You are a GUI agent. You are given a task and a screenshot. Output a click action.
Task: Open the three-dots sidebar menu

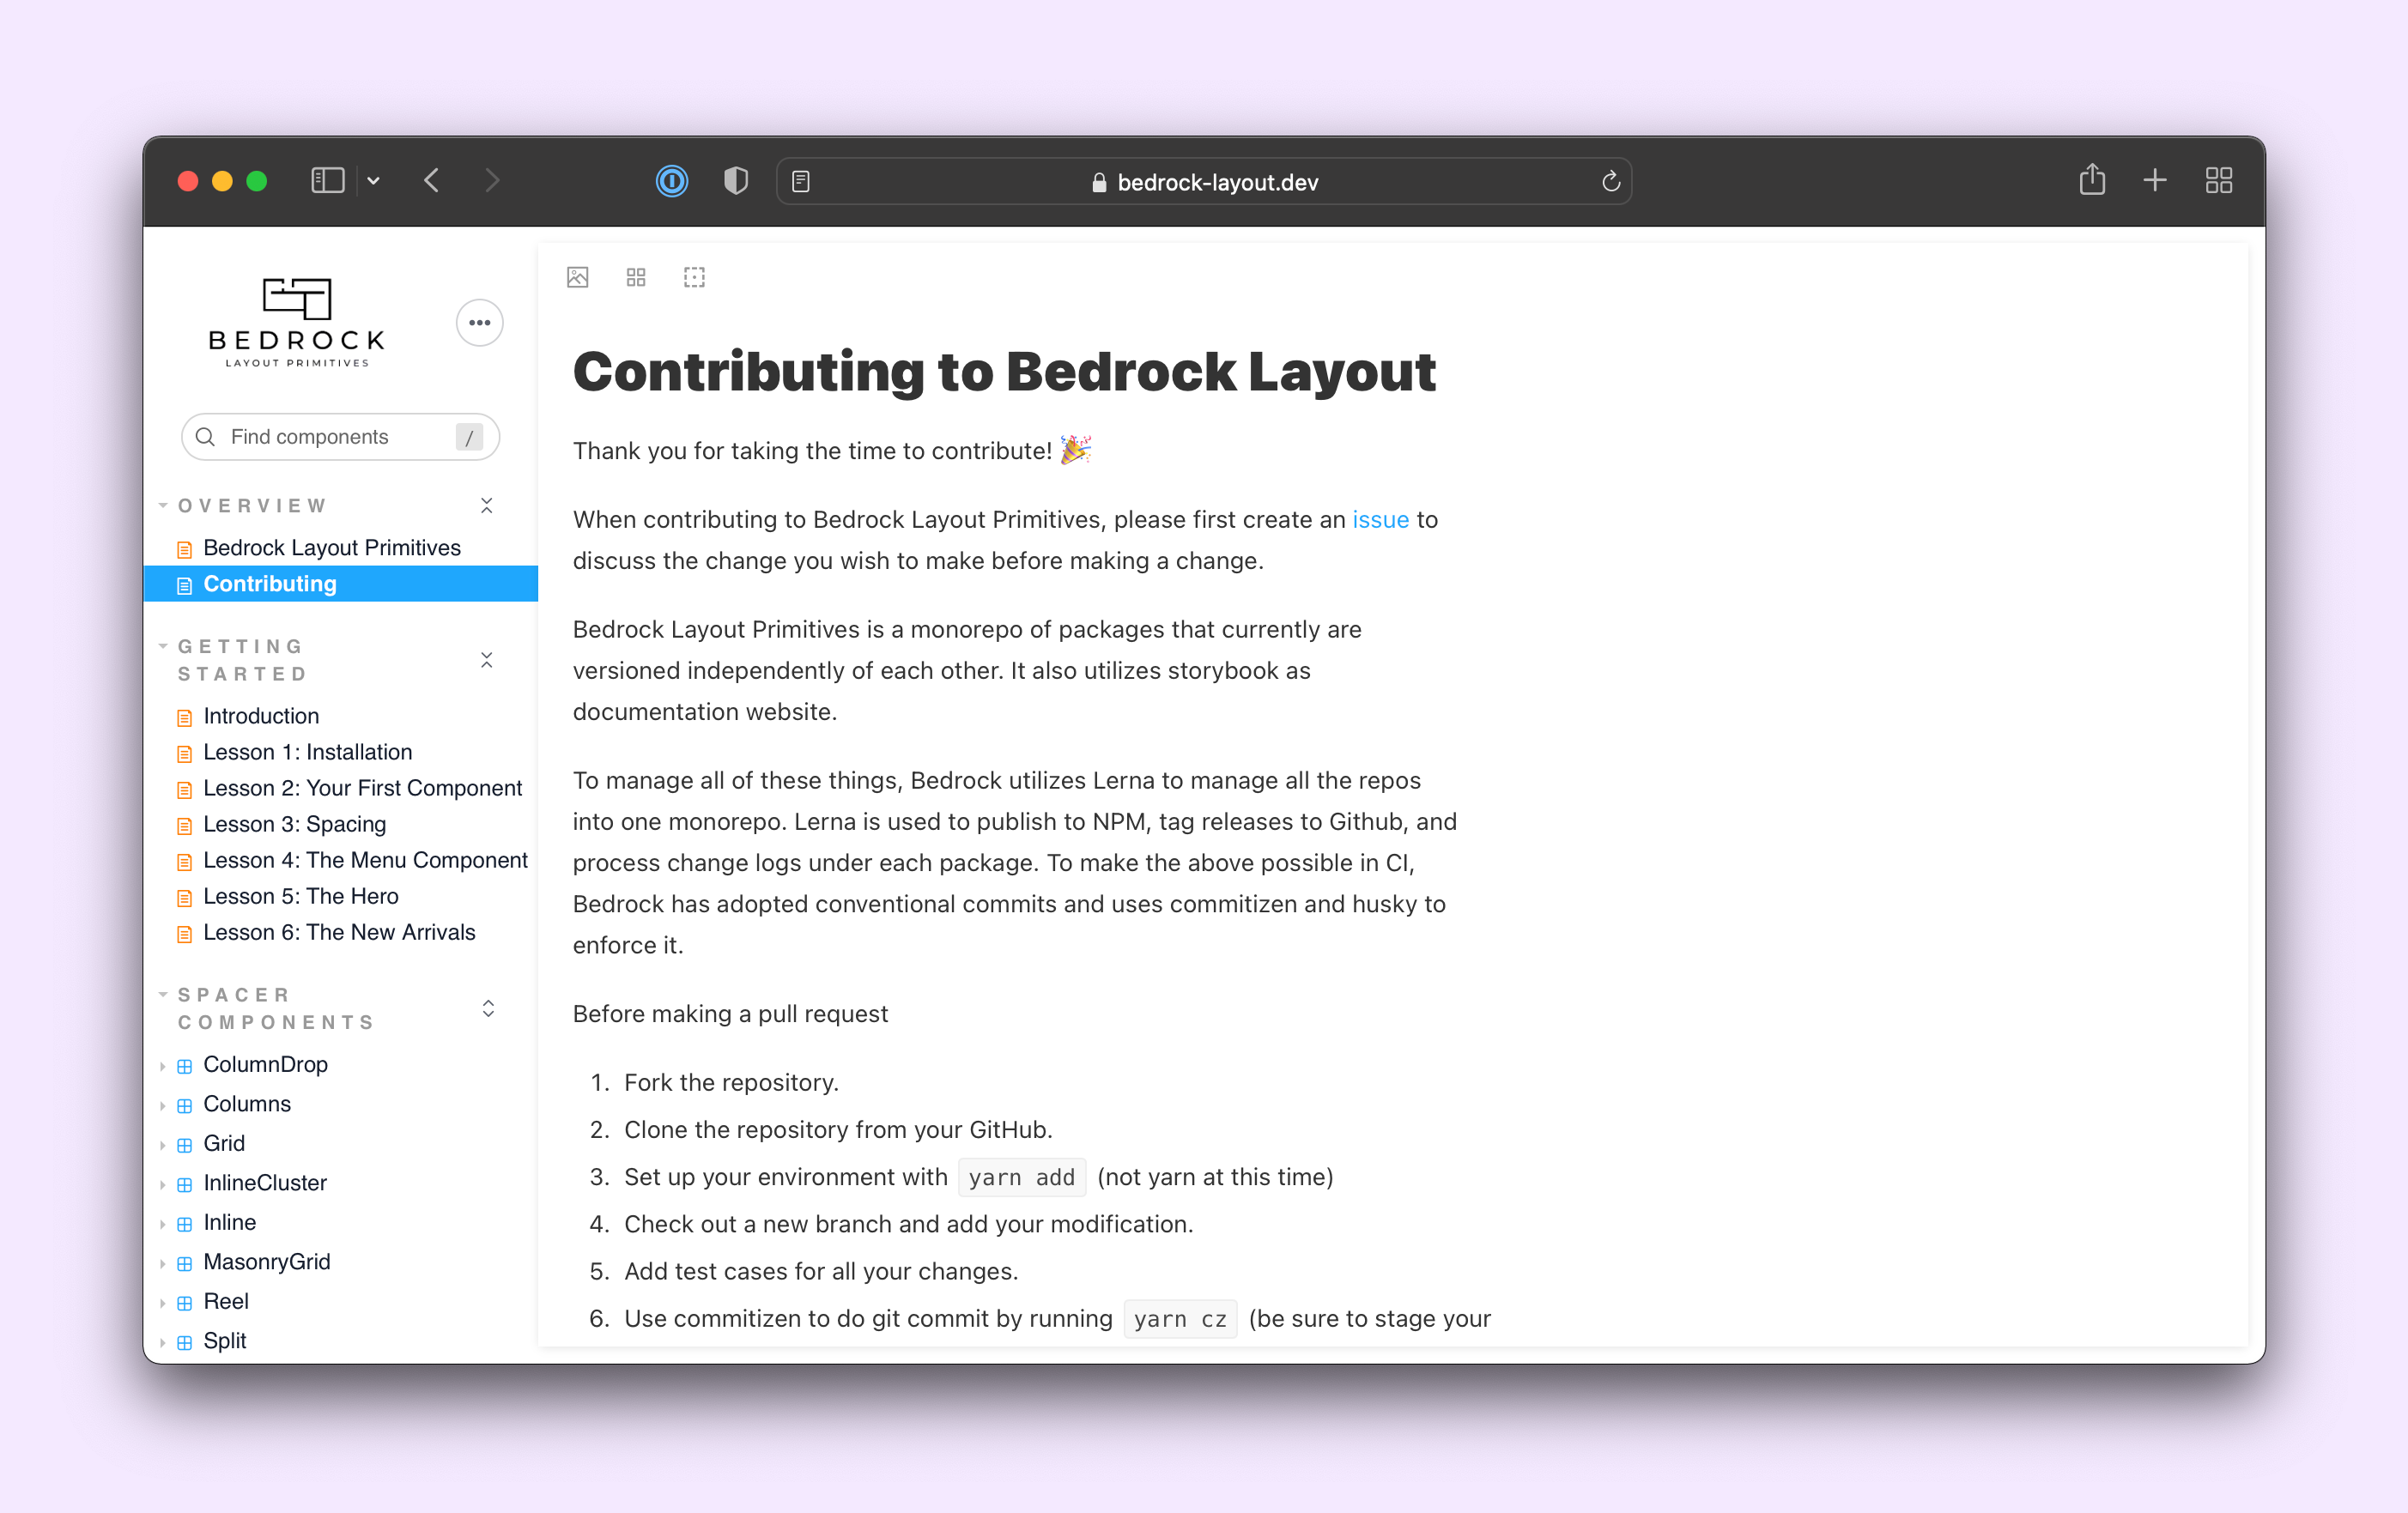point(479,323)
